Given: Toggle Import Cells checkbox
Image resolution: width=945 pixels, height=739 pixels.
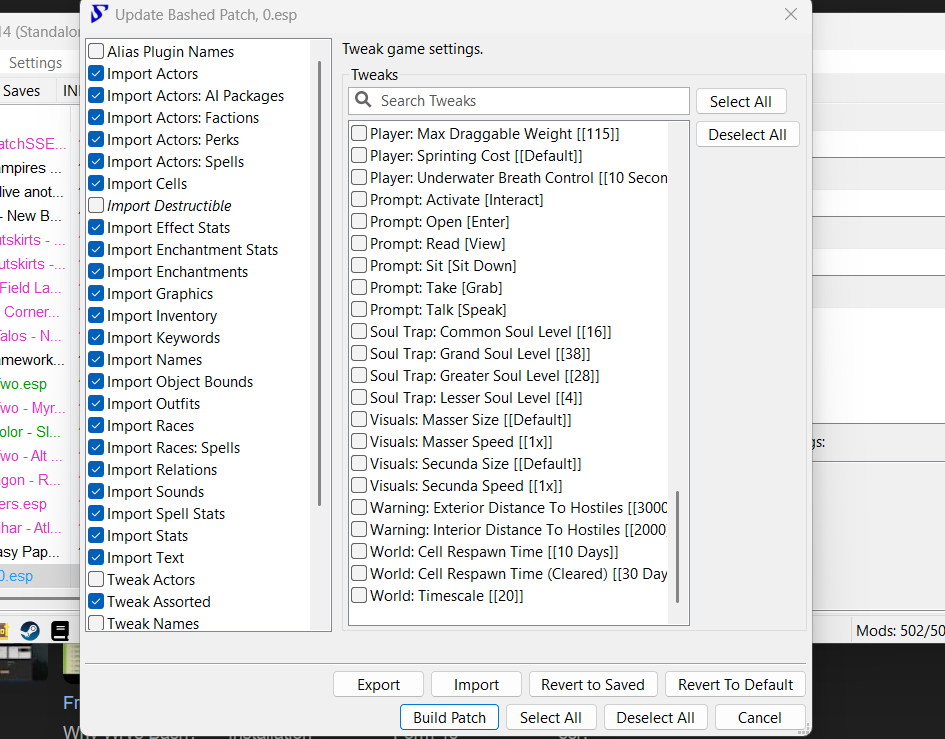Looking at the screenshot, I should [96, 183].
